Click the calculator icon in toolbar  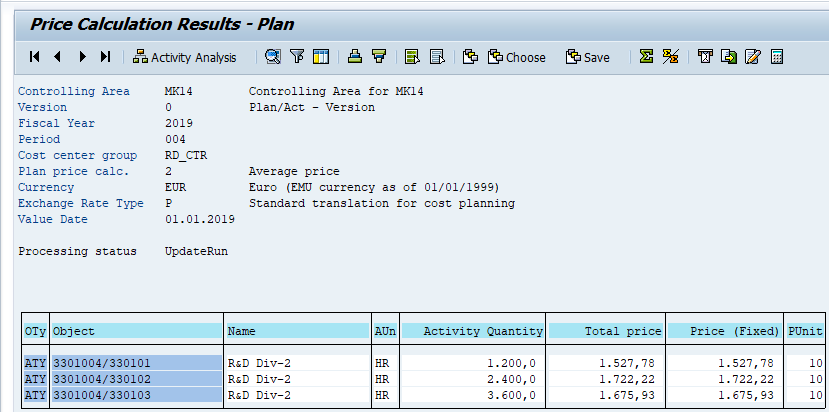(776, 57)
